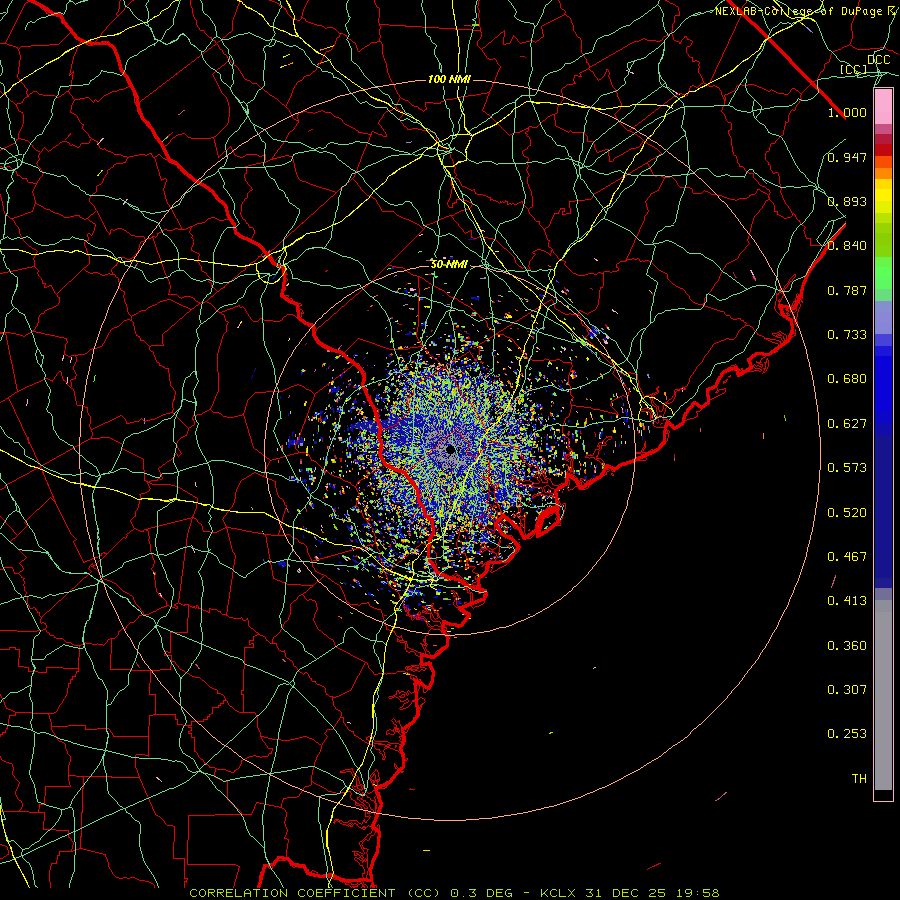Pick the gray color bar segment
Viewport: 900px width, 900px height.
pyautogui.click(x=883, y=695)
